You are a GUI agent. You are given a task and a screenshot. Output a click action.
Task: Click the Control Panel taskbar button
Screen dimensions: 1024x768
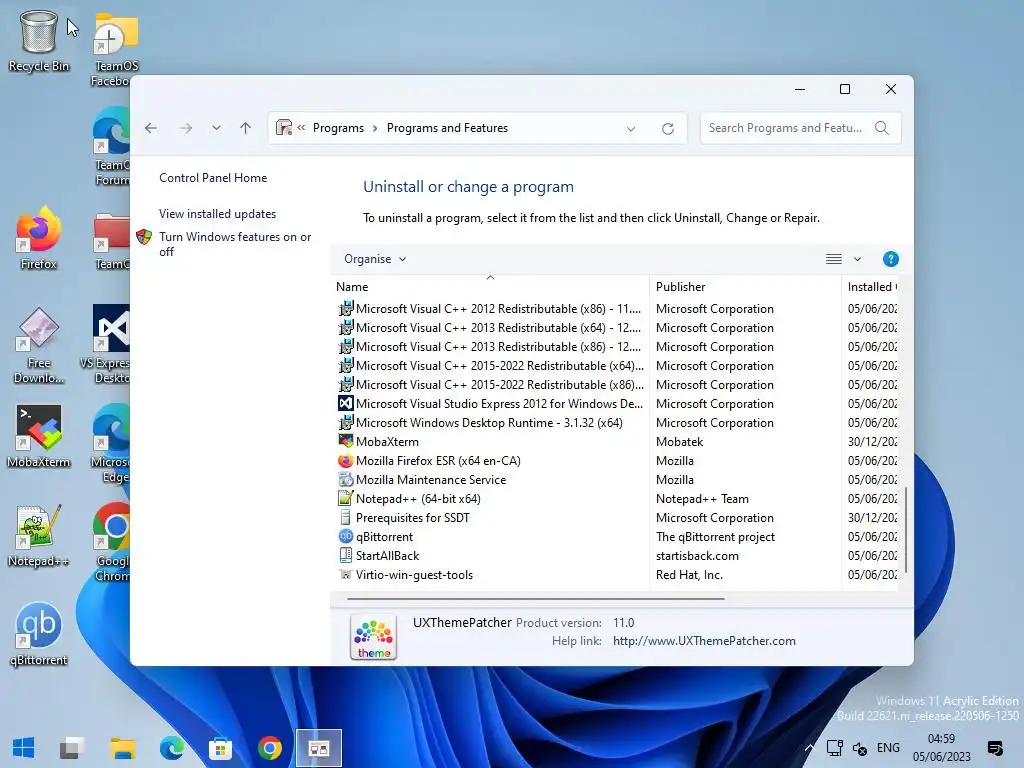click(319, 748)
